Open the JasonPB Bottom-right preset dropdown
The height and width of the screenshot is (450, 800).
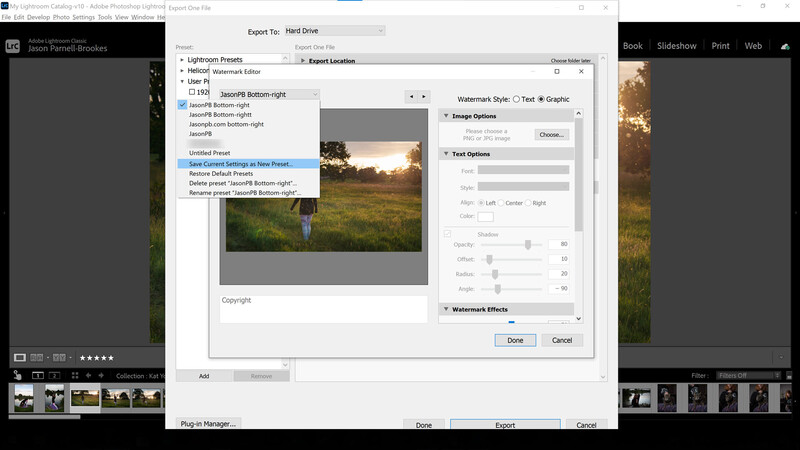(269, 94)
